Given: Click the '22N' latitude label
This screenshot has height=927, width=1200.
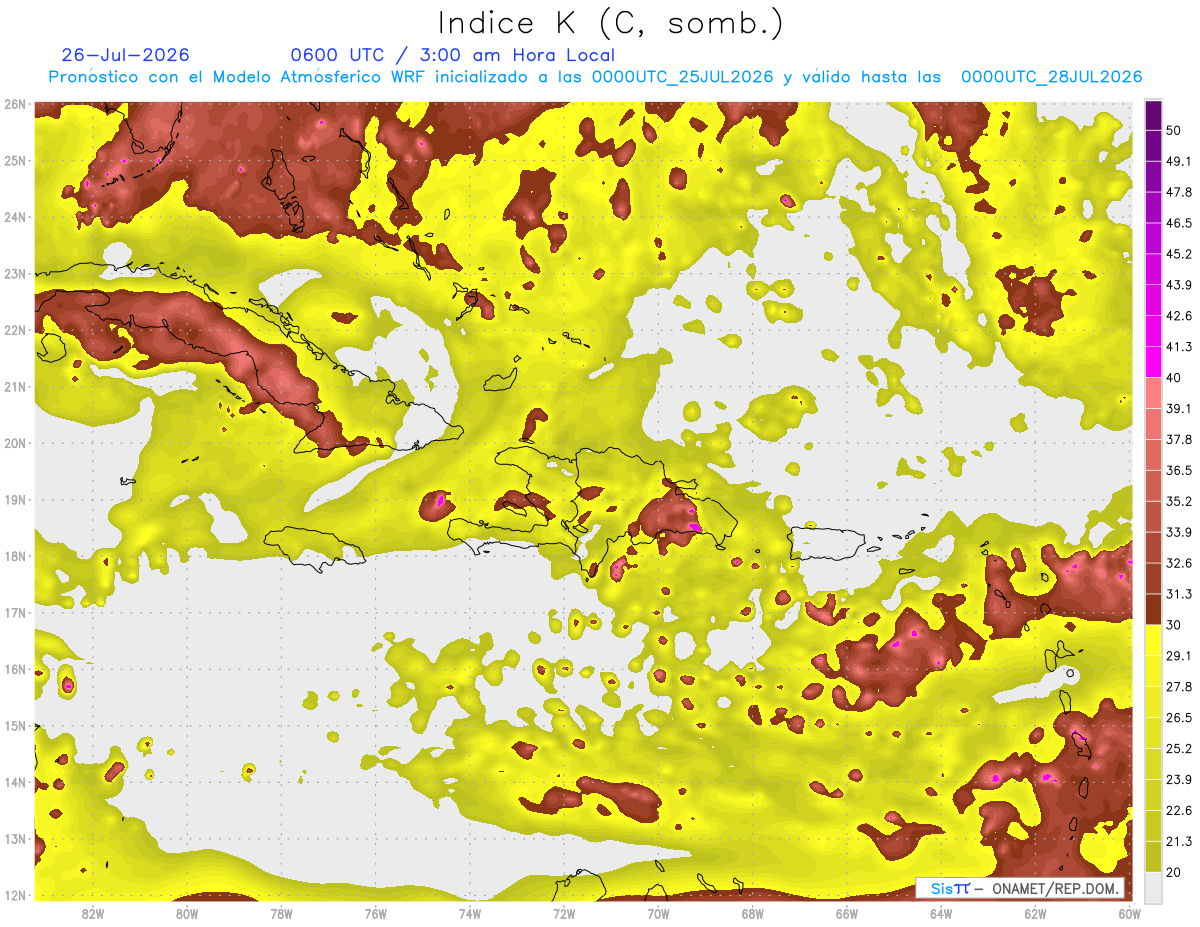Looking at the screenshot, I should tap(15, 330).
